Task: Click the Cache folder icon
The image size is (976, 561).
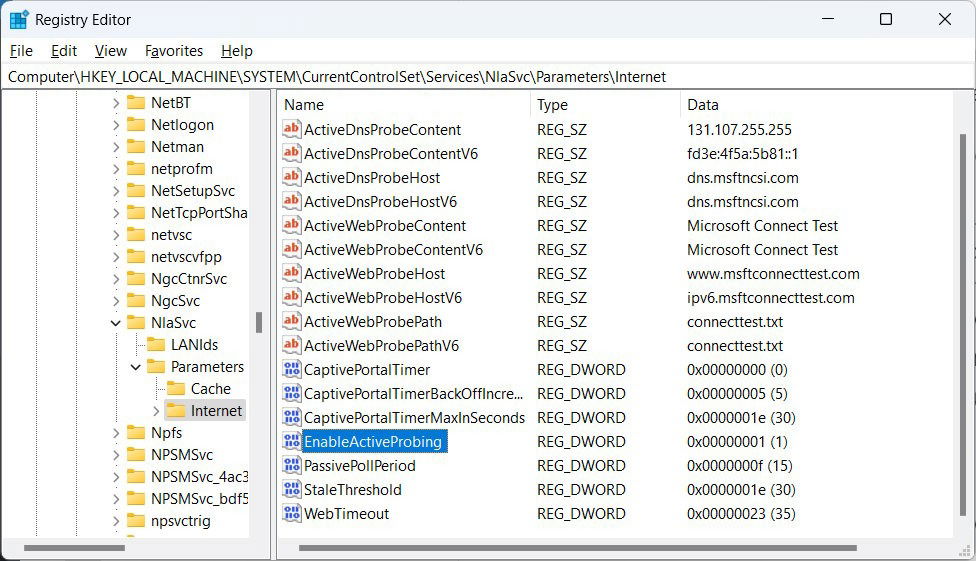Action: [176, 389]
